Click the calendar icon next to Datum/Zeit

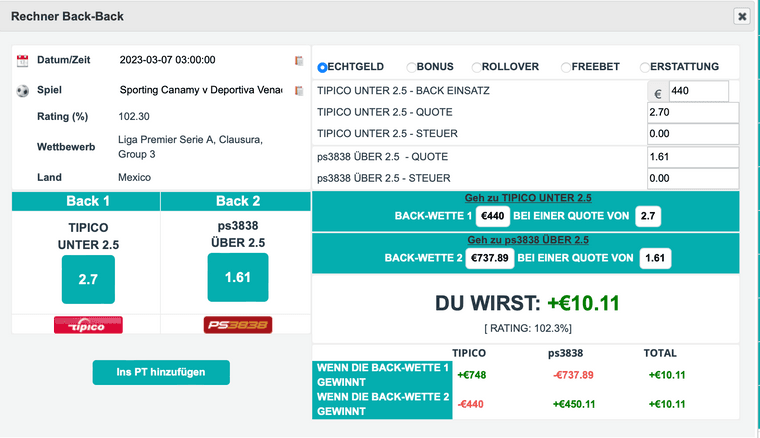22,61
